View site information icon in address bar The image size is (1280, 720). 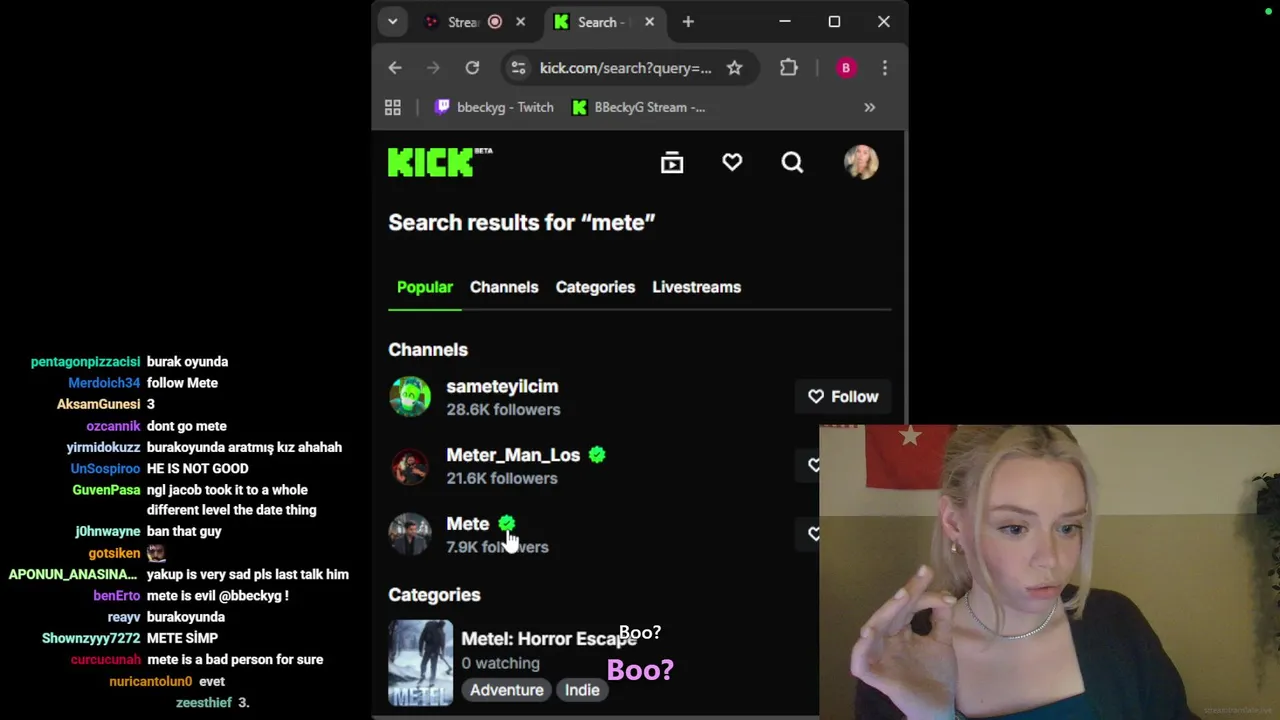tap(518, 68)
